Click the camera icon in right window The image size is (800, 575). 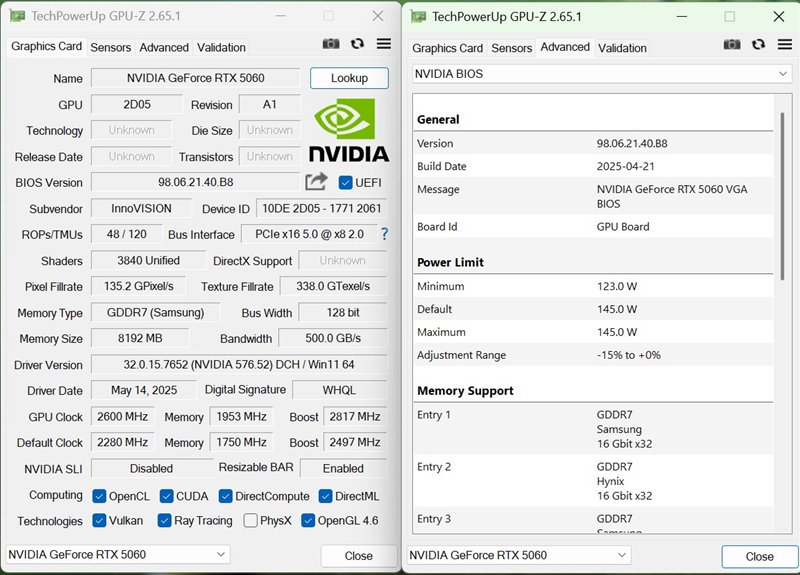[732, 45]
